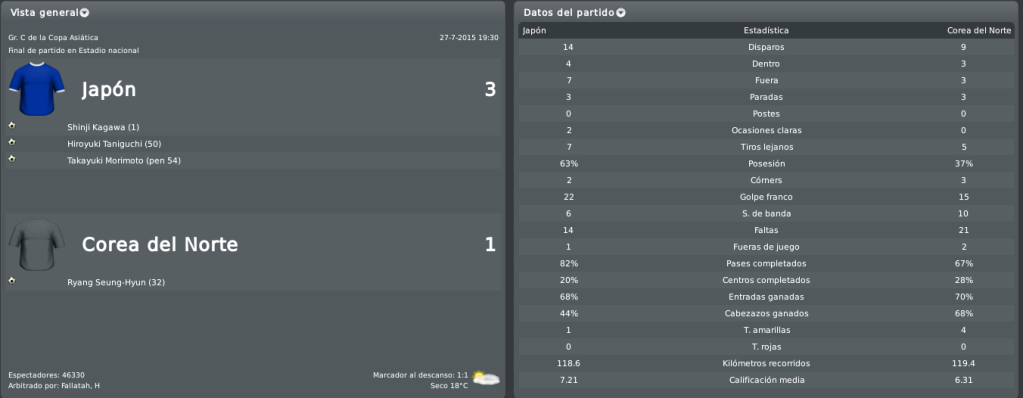Select the Posesión statistics row
Image resolution: width=1023 pixels, height=398 pixels.
[765, 164]
